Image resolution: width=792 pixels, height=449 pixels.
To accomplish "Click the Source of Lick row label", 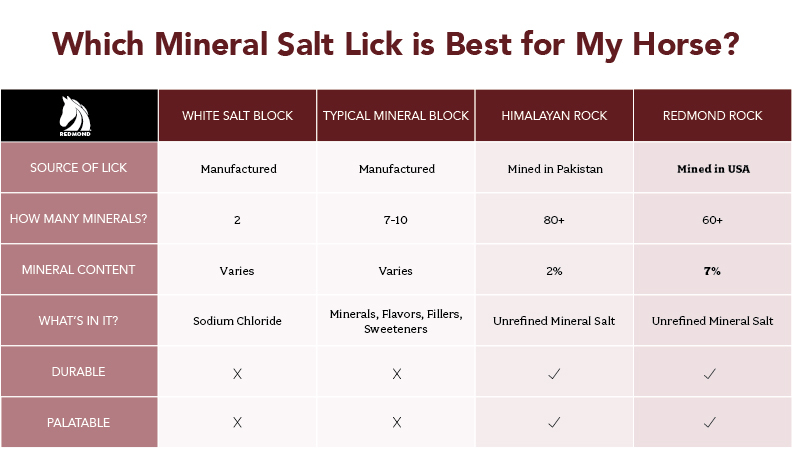I will click(78, 168).
